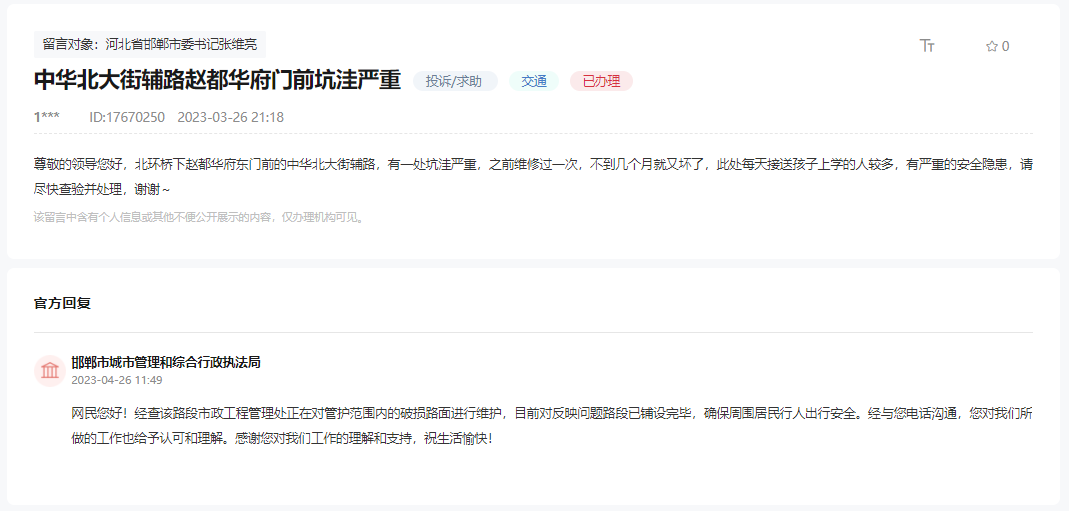Click the complaint body paragraph starting 尊敬的领导
Screen dimensions: 1069x511
click(x=534, y=176)
